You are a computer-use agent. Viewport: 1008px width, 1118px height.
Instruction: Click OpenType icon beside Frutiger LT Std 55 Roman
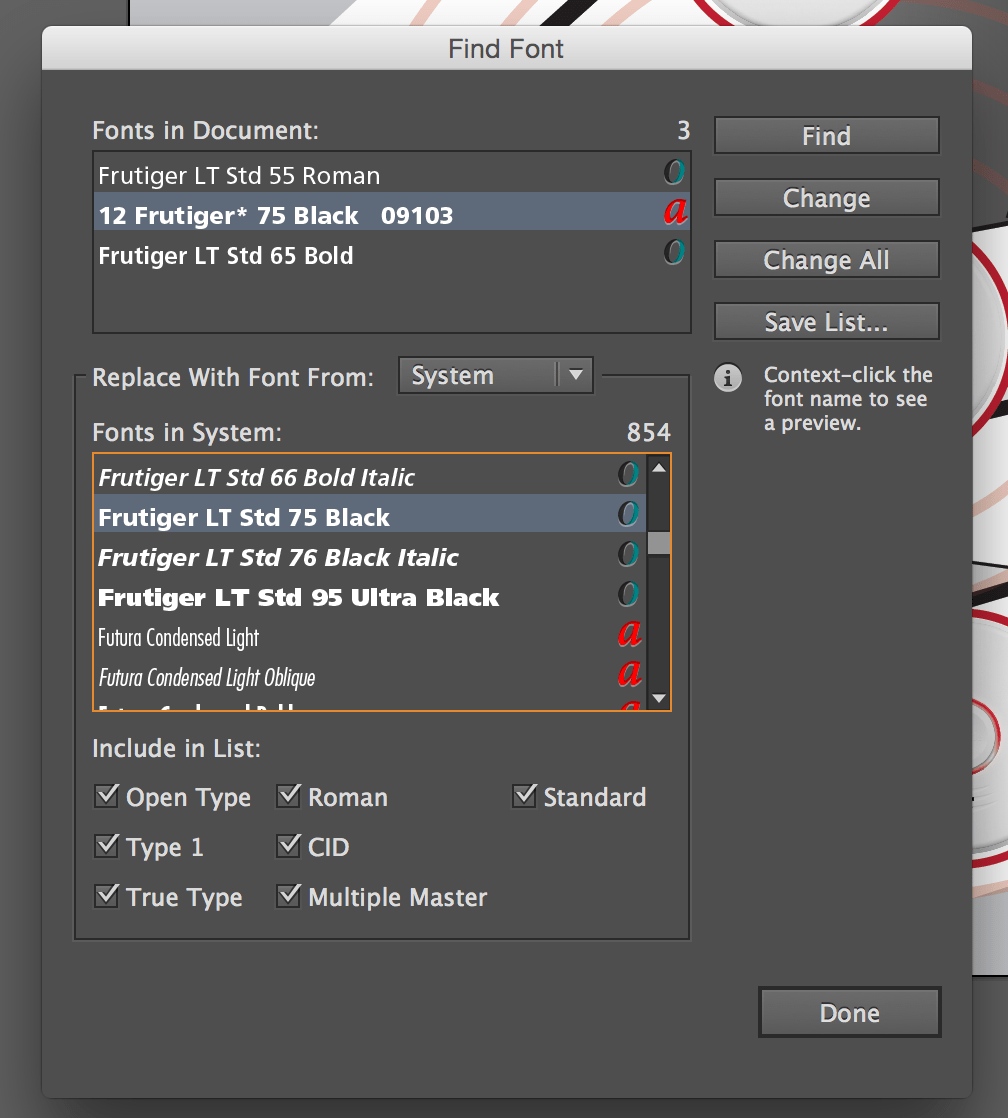point(675,173)
